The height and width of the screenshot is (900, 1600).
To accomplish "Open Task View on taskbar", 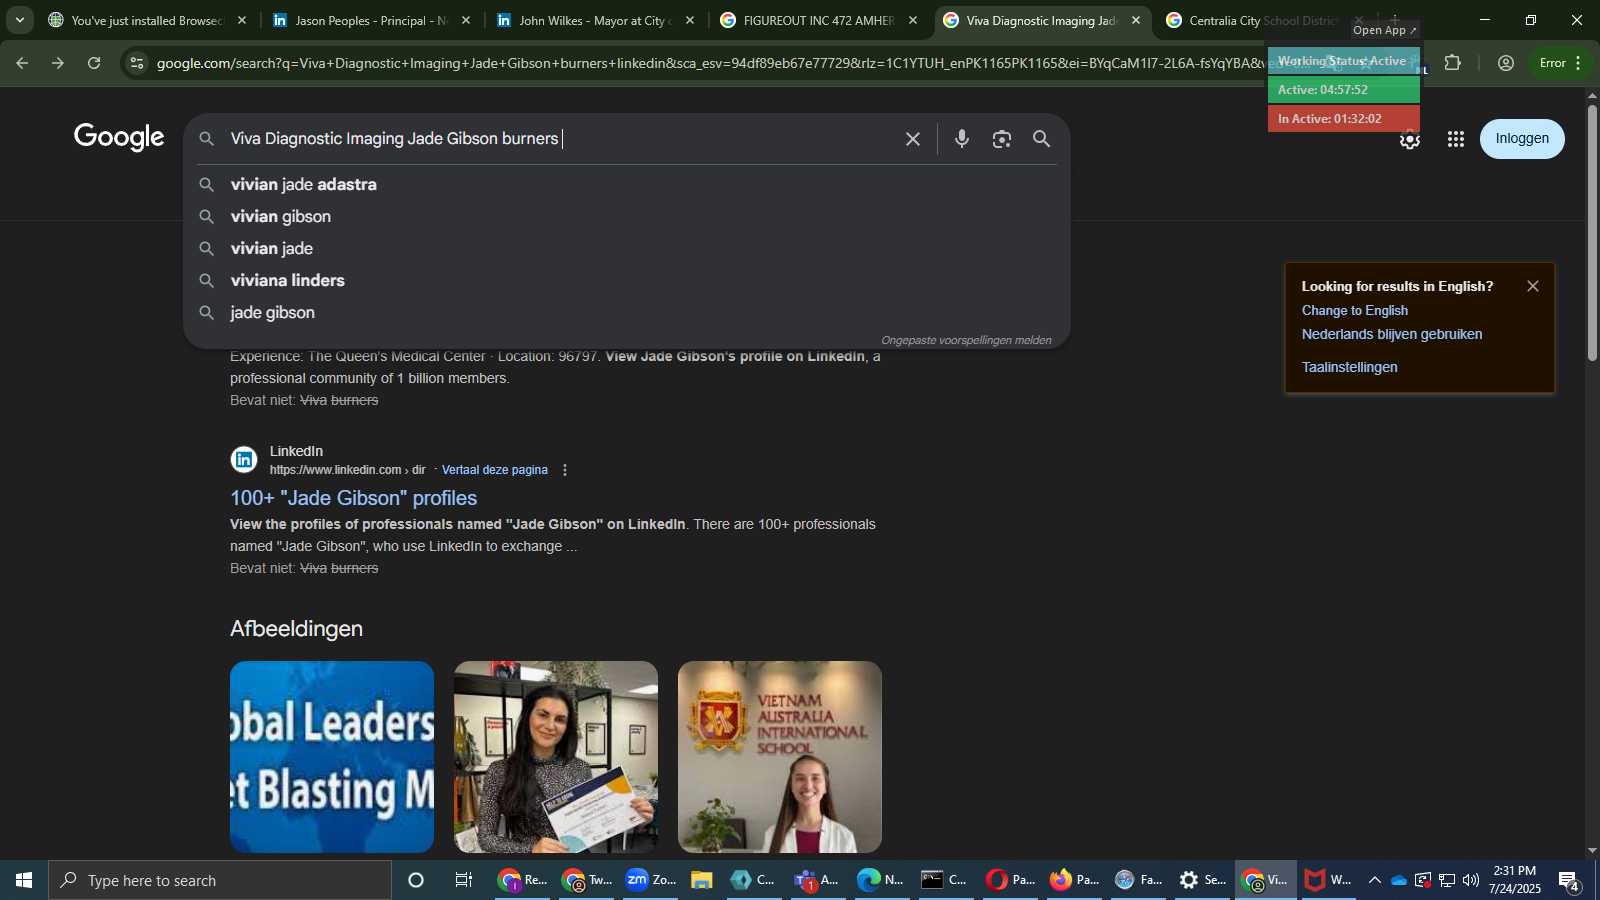I will click(464, 880).
